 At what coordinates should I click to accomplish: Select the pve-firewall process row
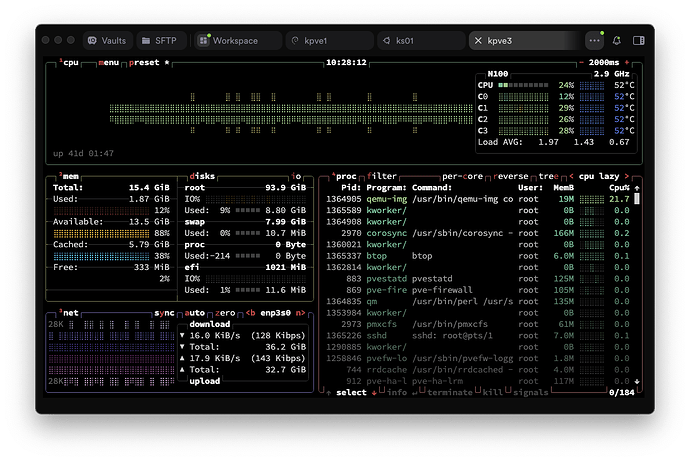(477, 290)
